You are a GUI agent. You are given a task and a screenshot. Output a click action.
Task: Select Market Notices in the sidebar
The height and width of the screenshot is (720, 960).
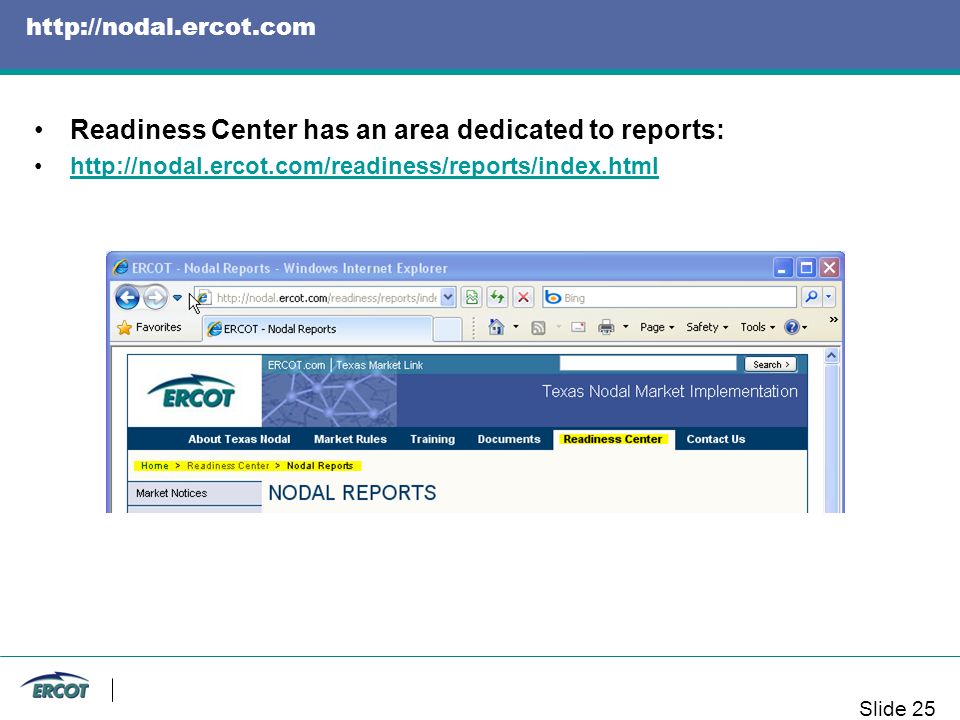pyautogui.click(x=194, y=493)
